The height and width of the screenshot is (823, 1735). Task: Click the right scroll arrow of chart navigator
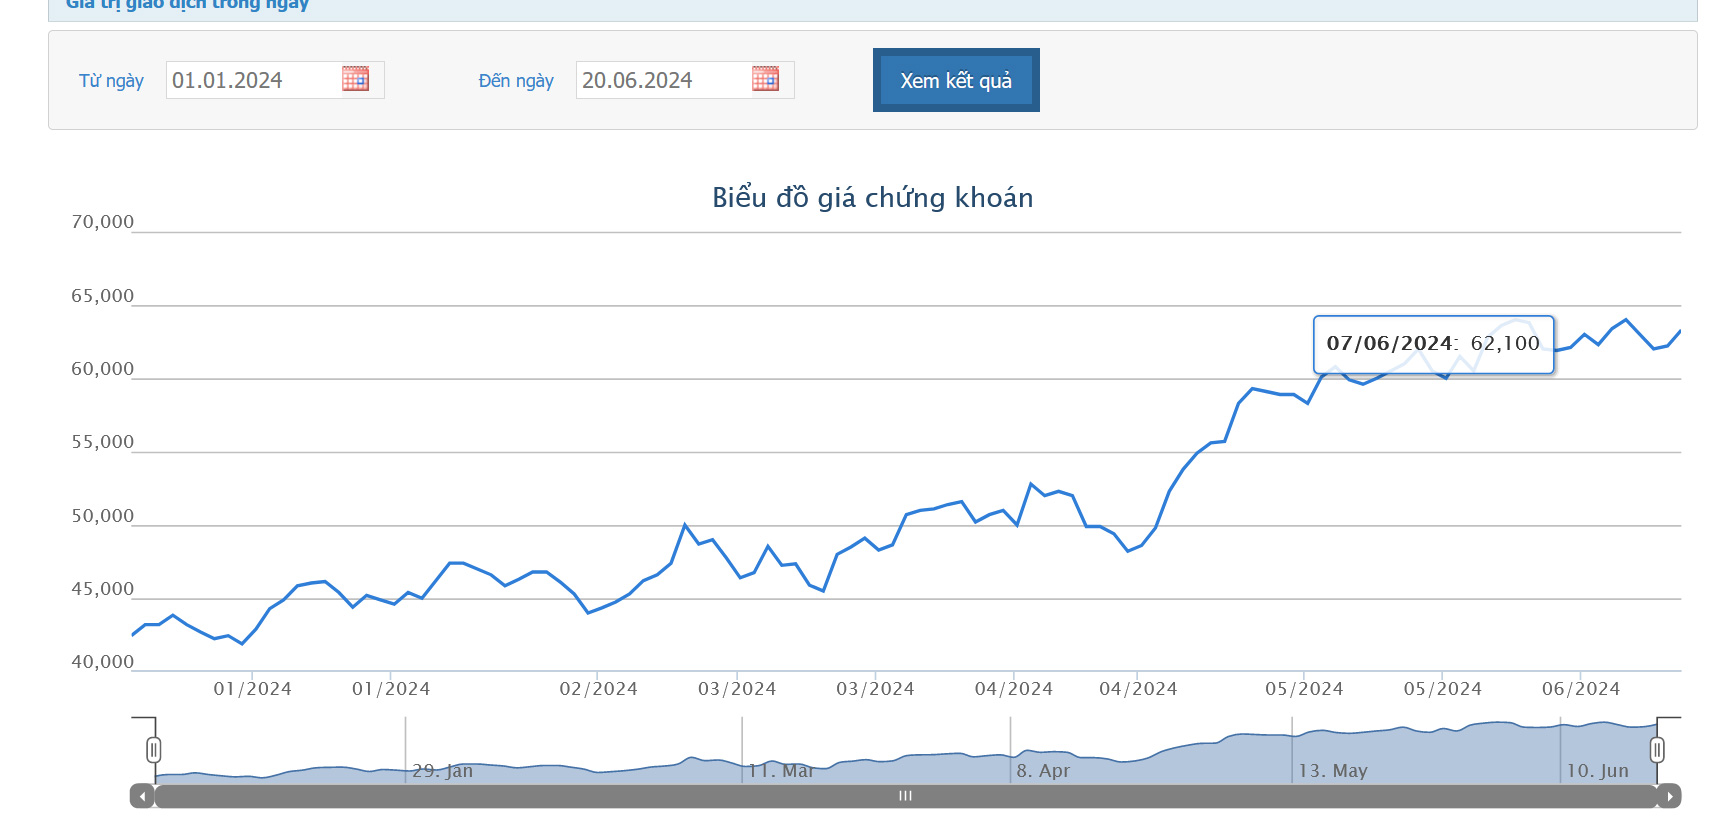(1669, 796)
